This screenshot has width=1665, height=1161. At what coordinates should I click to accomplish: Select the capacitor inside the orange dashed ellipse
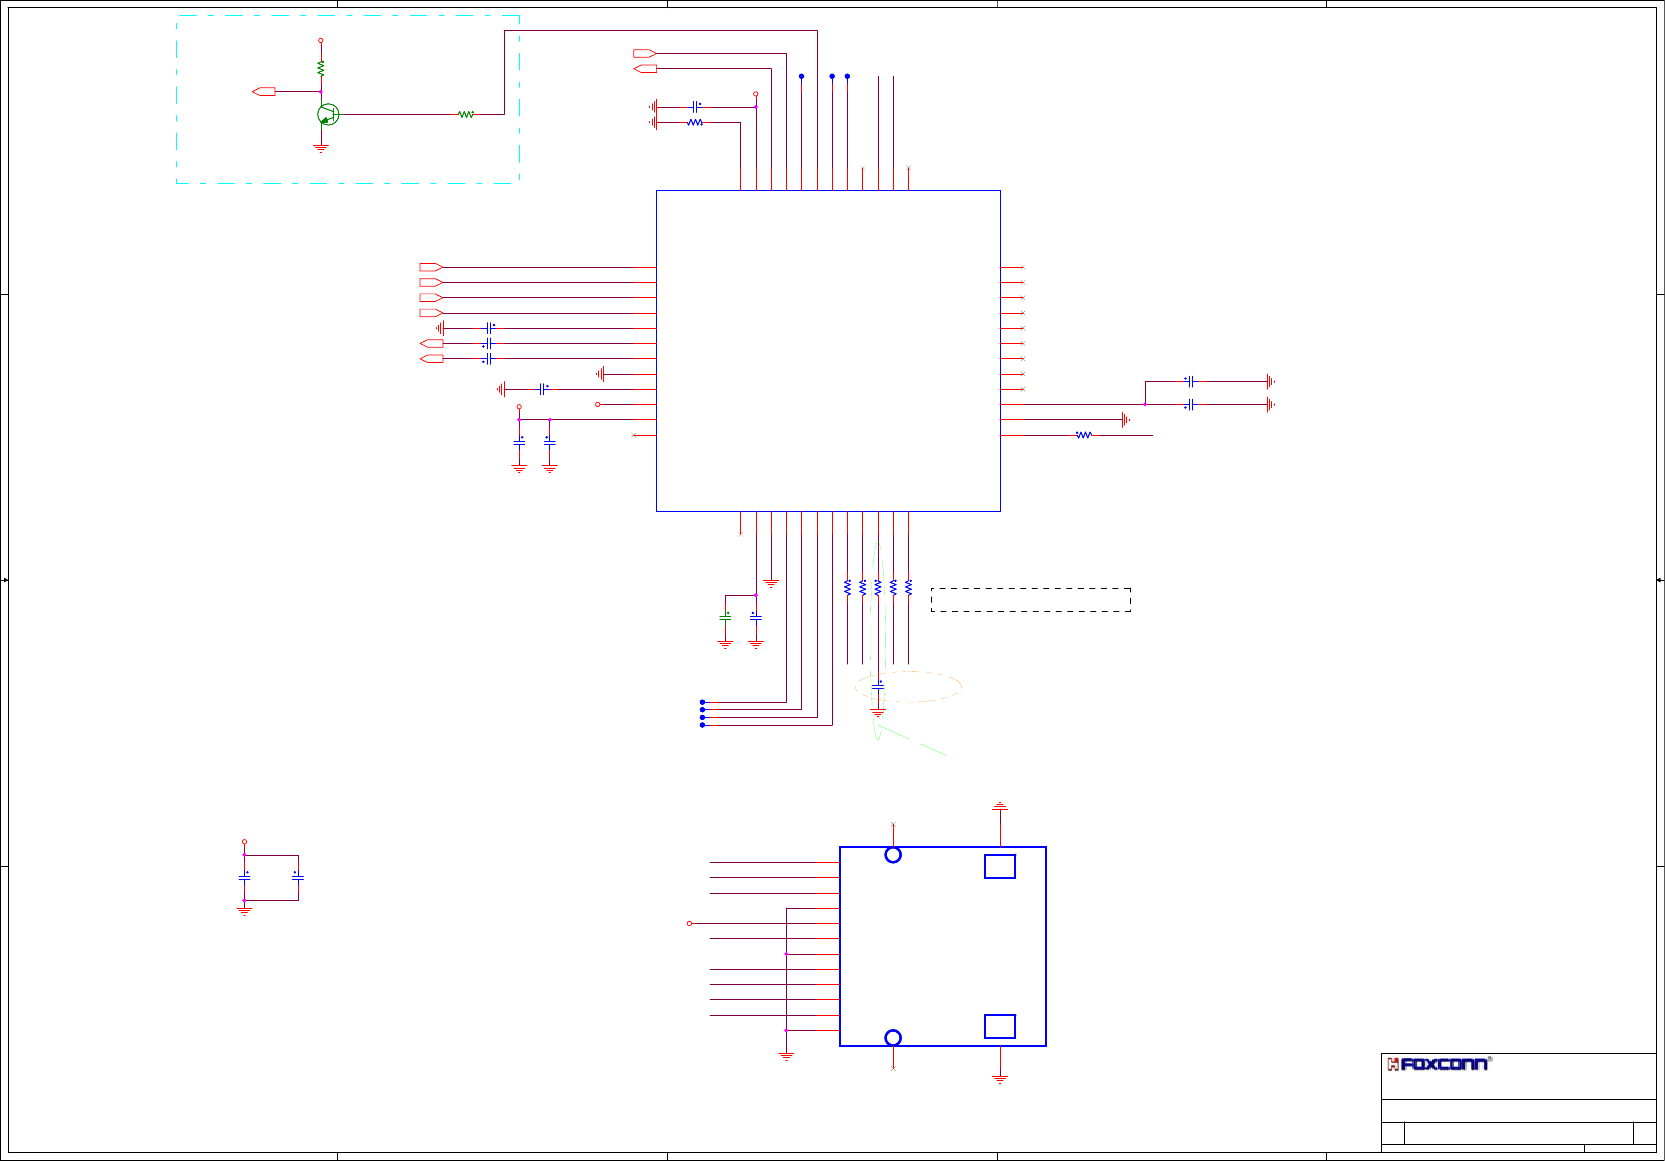(x=878, y=686)
